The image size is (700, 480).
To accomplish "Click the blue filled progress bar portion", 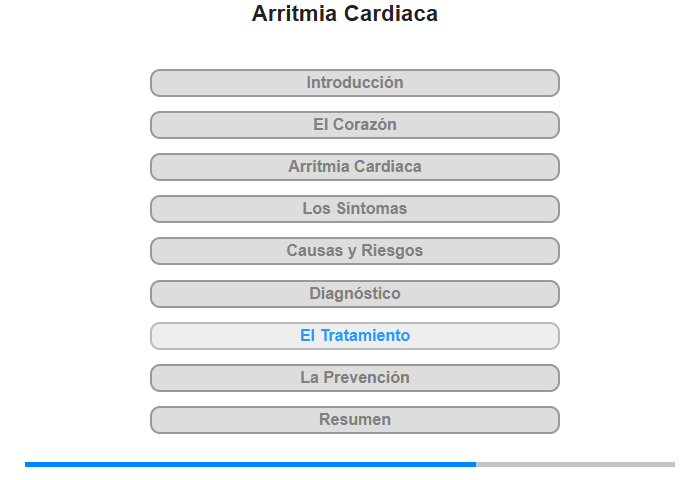I will pos(250,464).
